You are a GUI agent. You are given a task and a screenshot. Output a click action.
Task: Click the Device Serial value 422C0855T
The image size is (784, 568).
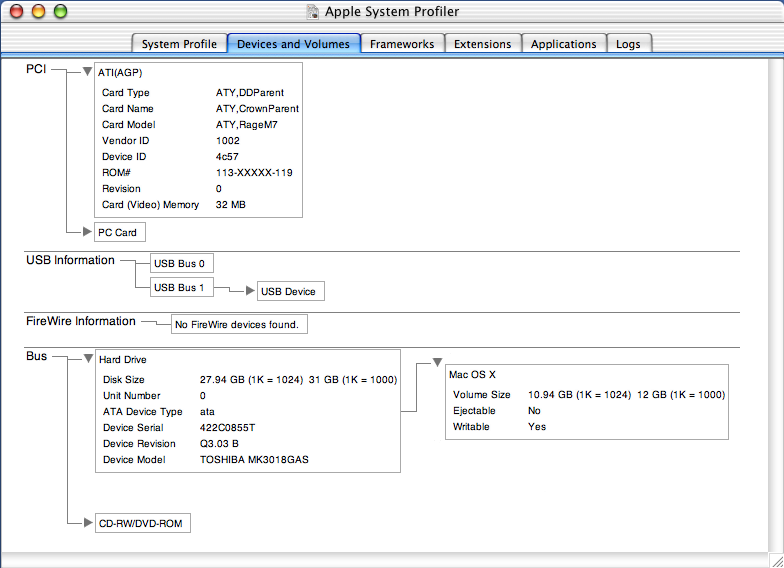[x=228, y=428]
